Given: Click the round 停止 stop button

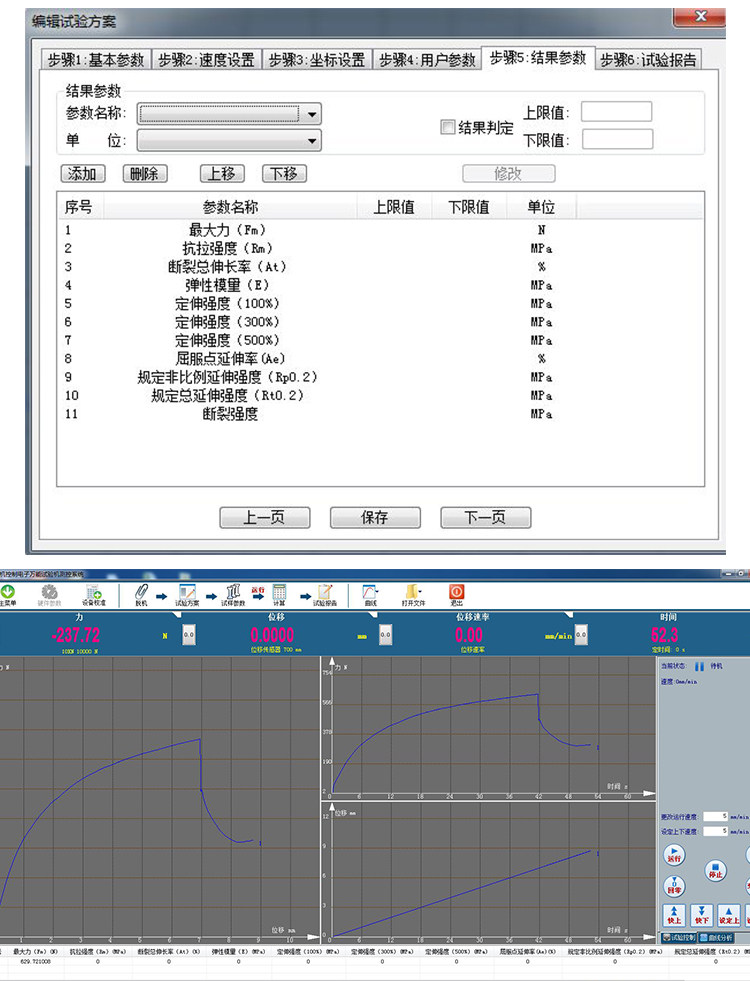Looking at the screenshot, I should 716,871.
